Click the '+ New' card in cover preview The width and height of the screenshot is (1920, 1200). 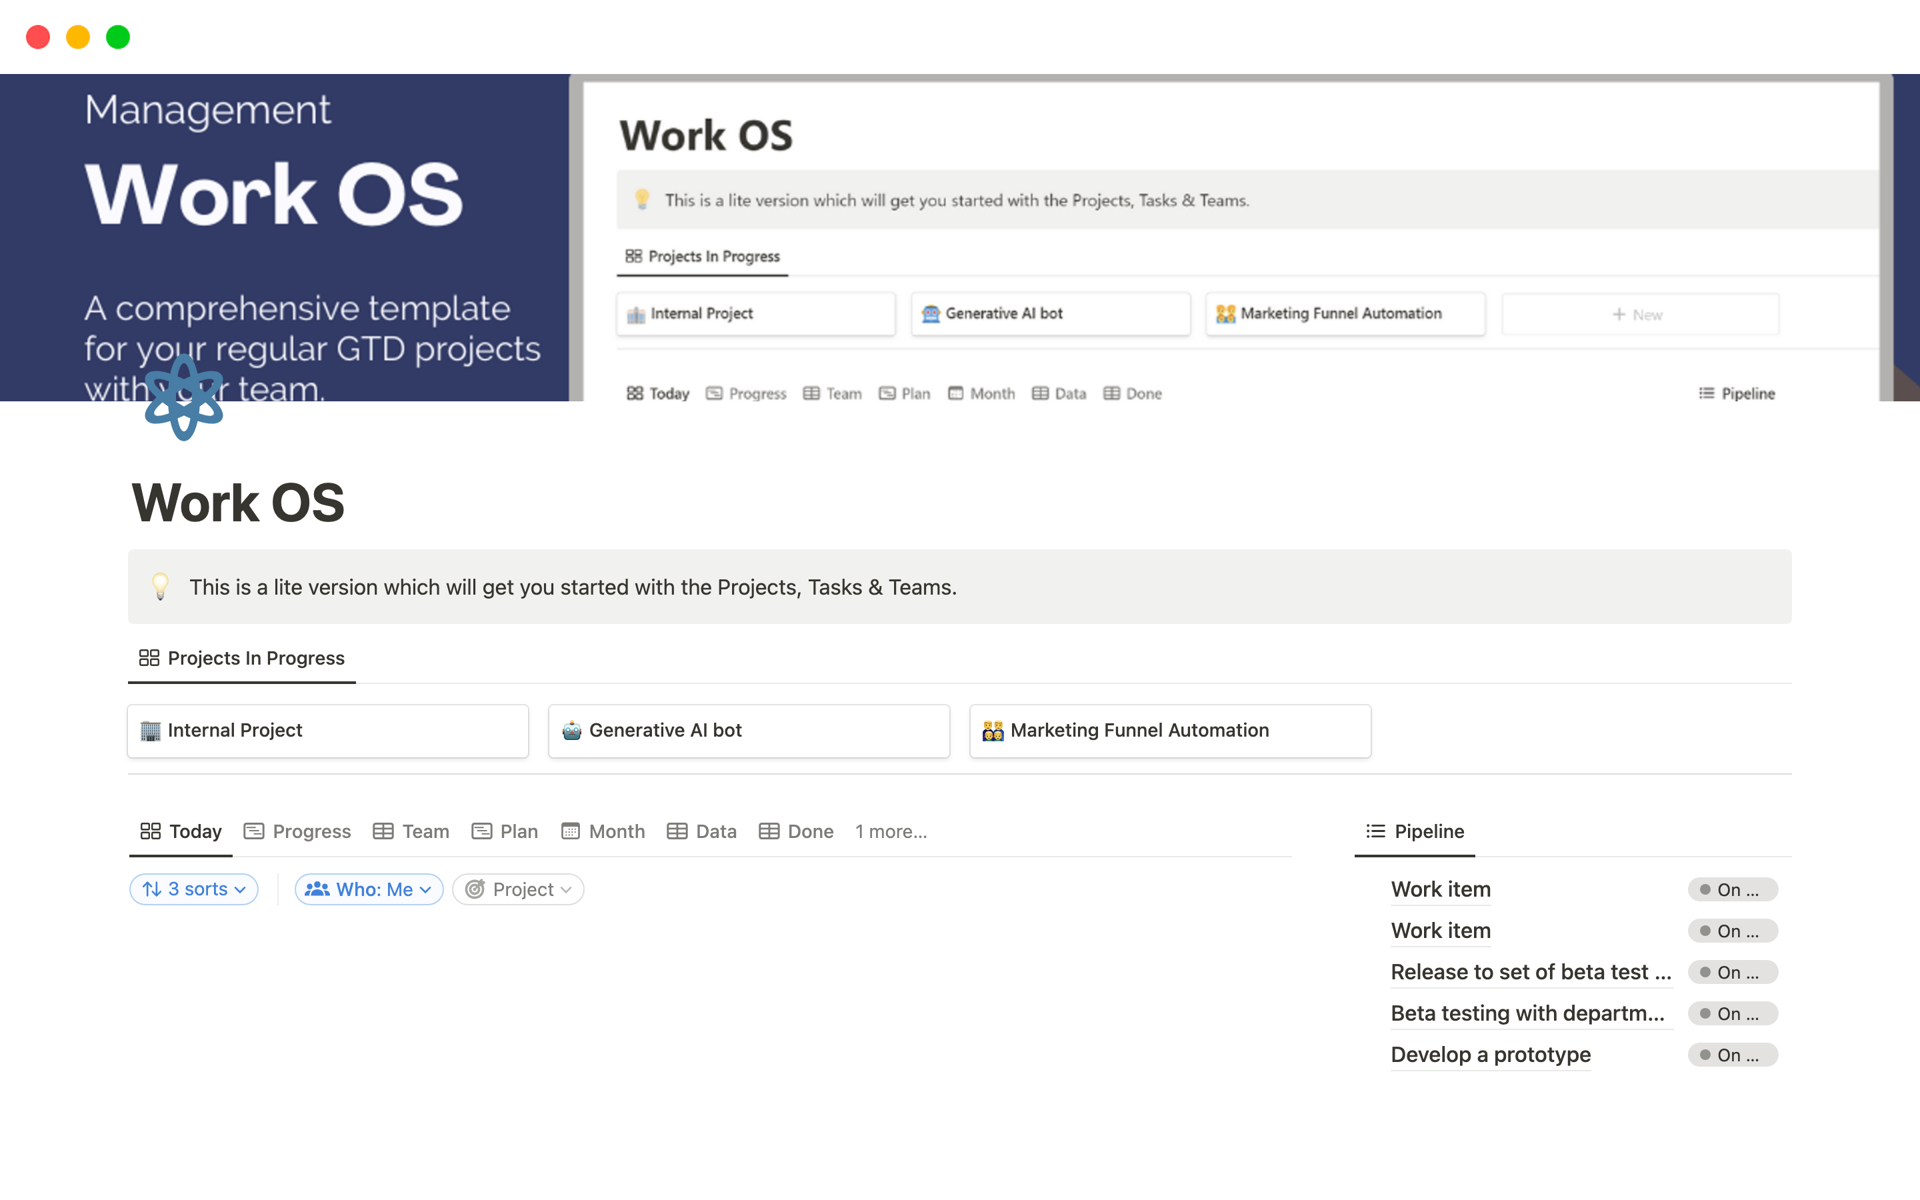click(x=1640, y=314)
